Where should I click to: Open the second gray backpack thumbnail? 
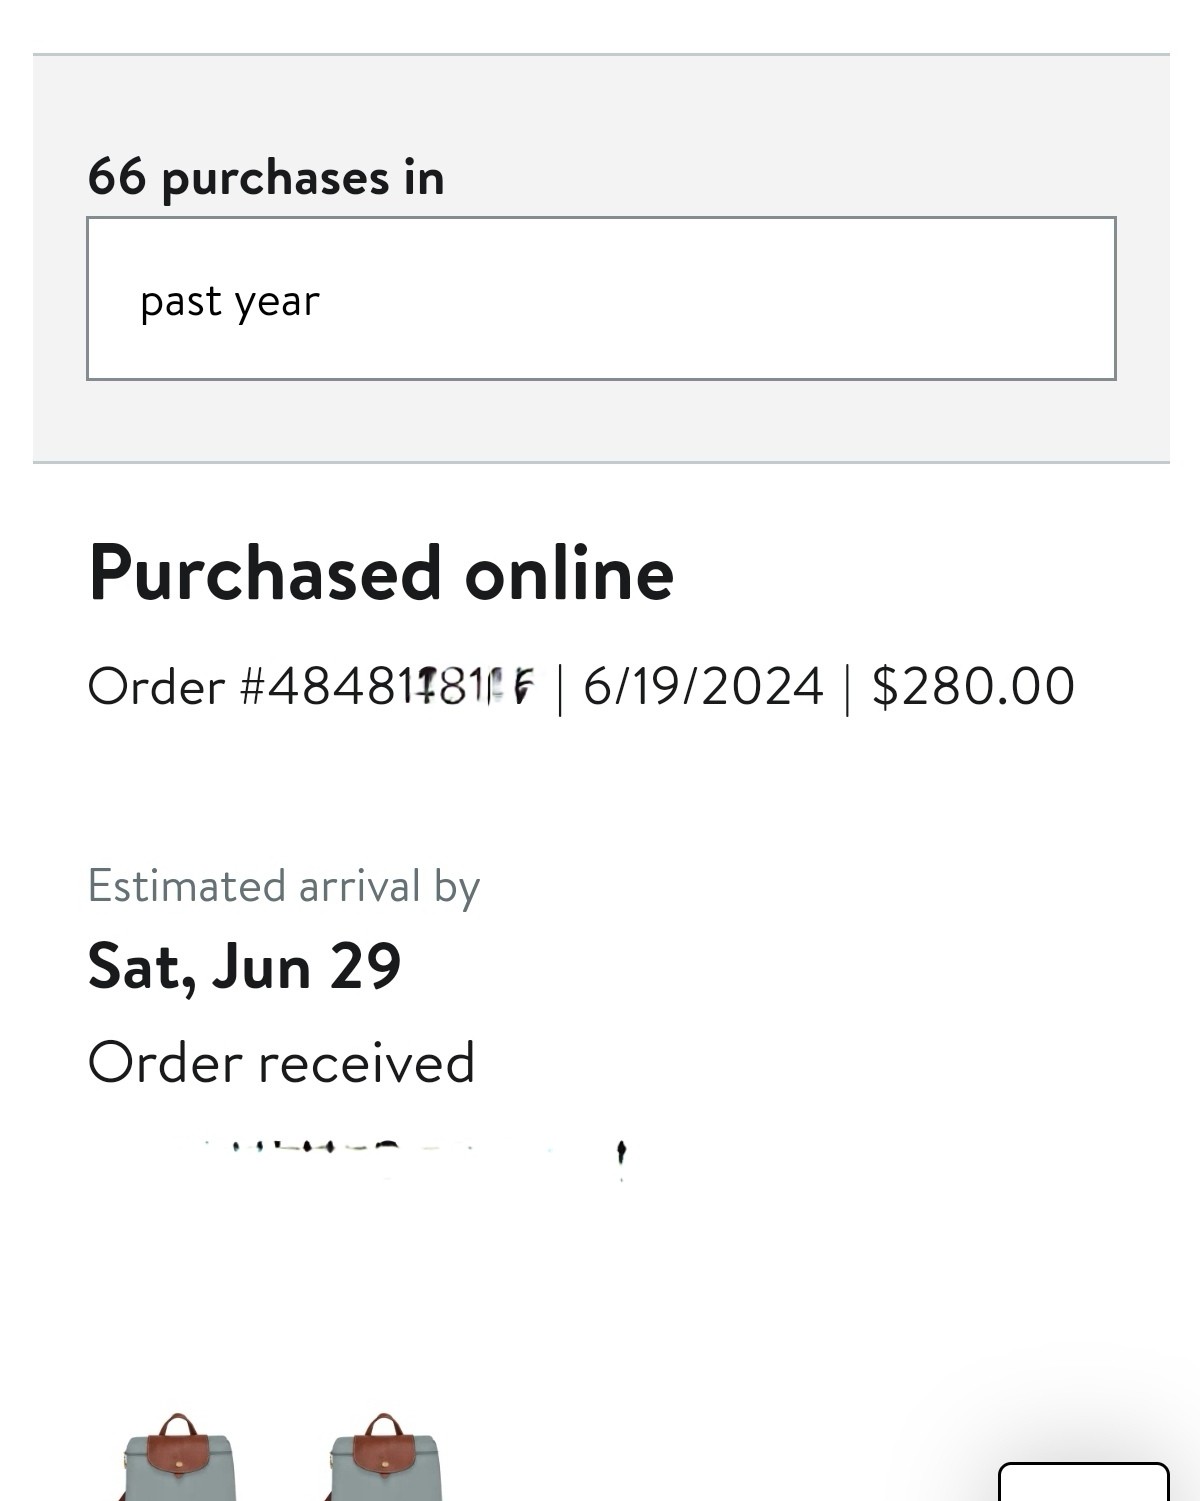click(385, 1457)
